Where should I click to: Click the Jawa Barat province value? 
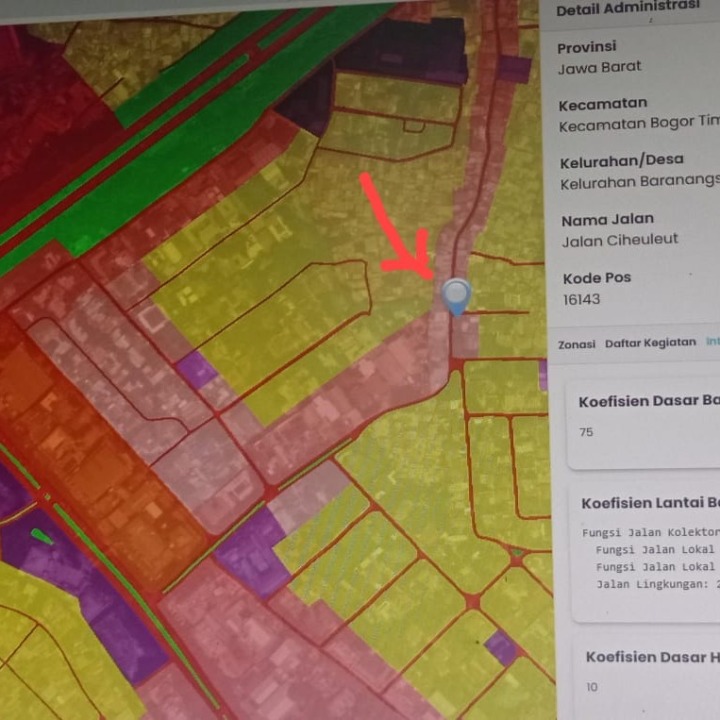click(x=600, y=68)
